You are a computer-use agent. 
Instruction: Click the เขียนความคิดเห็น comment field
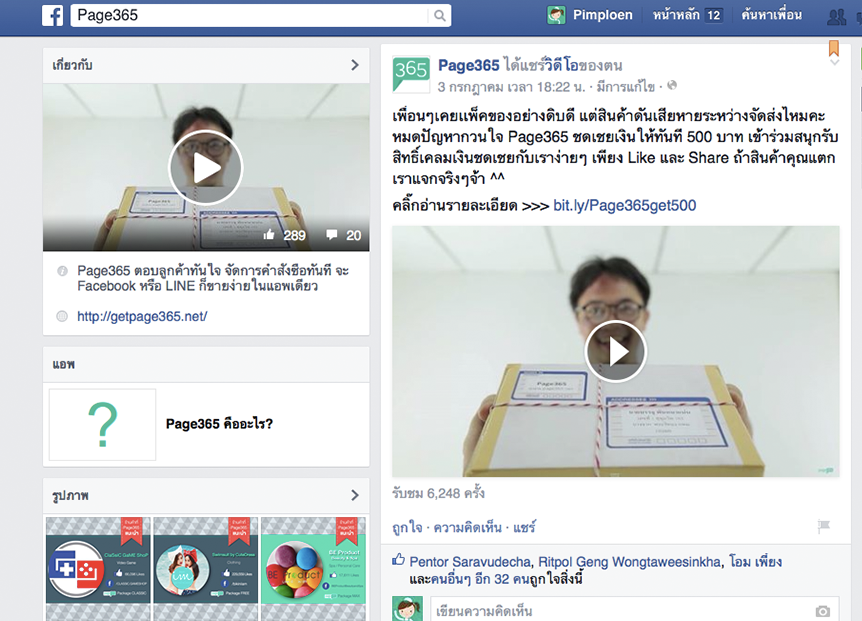[x=635, y=609]
